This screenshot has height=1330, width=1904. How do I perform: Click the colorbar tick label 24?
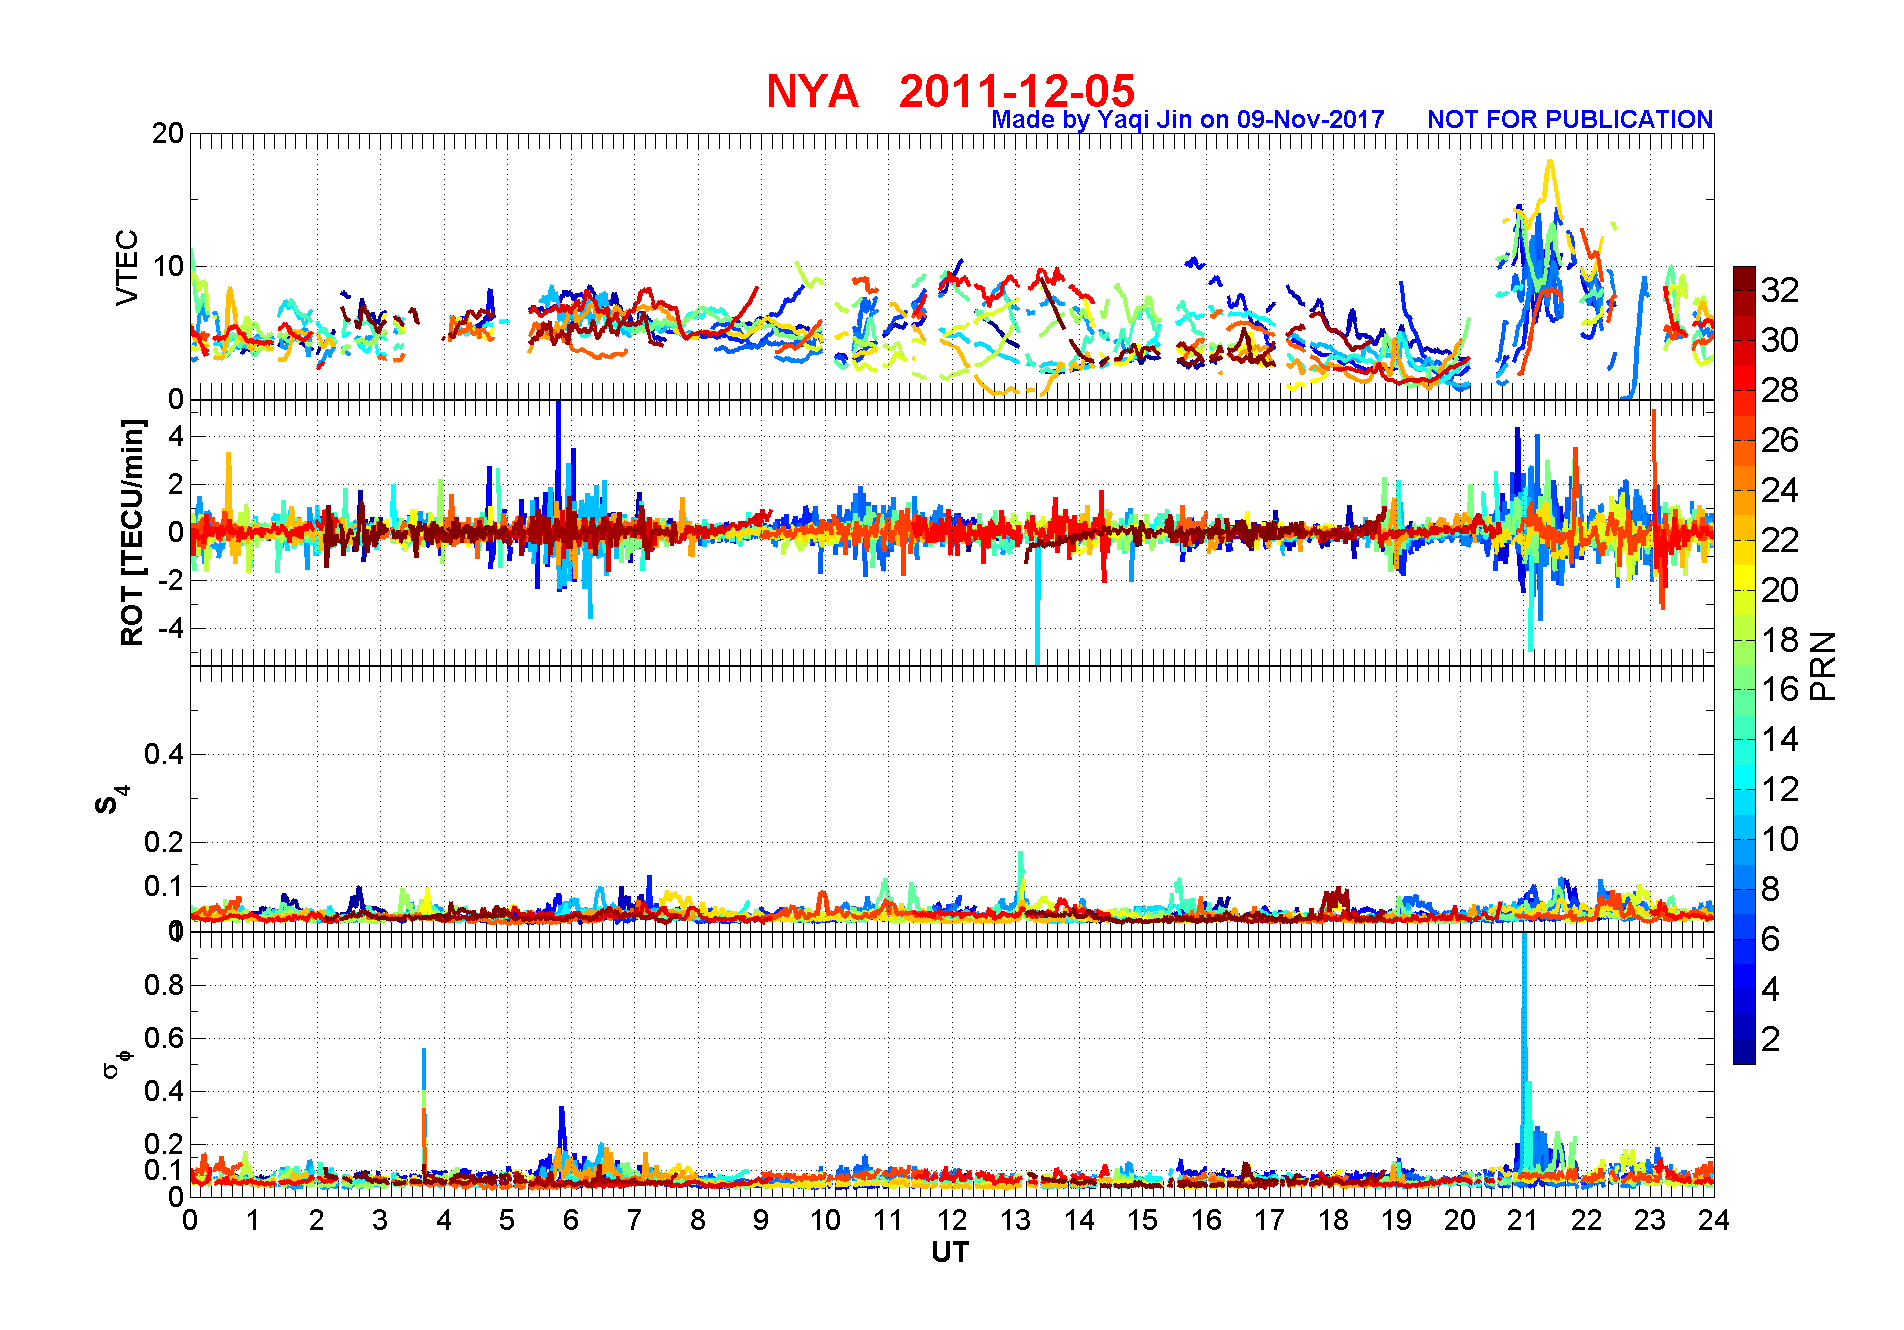[x=1780, y=490]
